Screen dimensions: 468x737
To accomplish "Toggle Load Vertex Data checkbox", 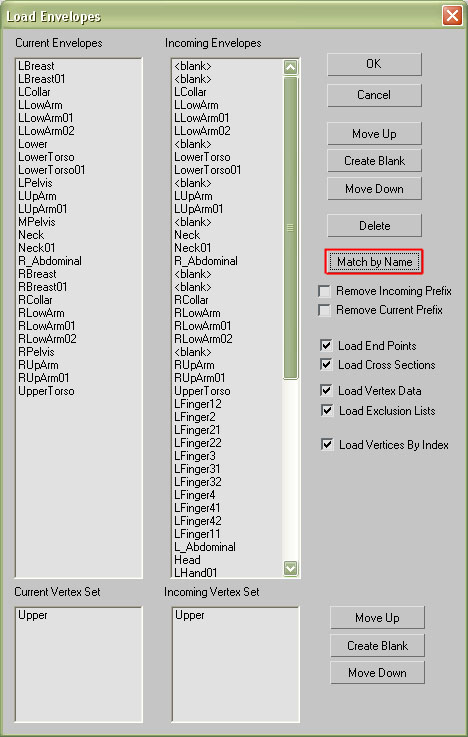I will pyautogui.click(x=326, y=390).
